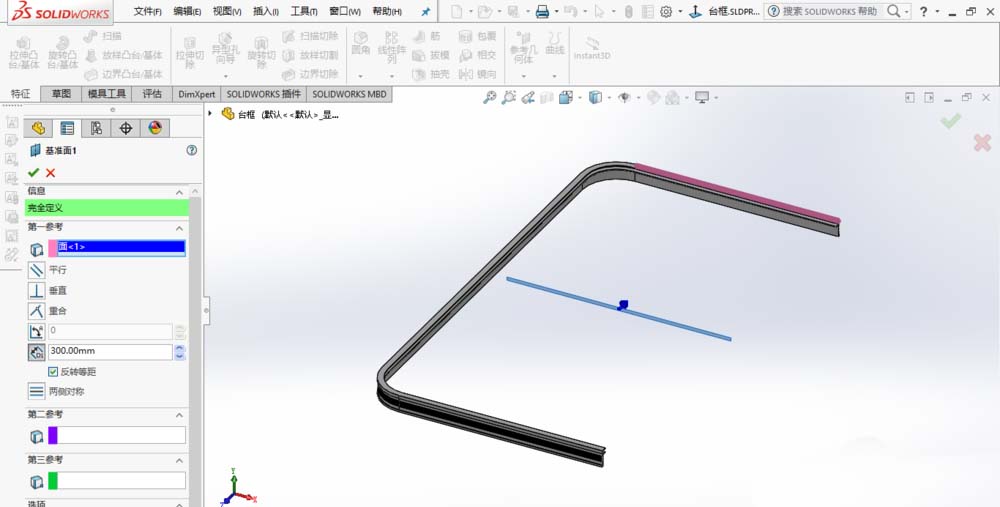This screenshot has width=1000, height=507.
Task: Open the Display Style dropdown
Action: 608,98
